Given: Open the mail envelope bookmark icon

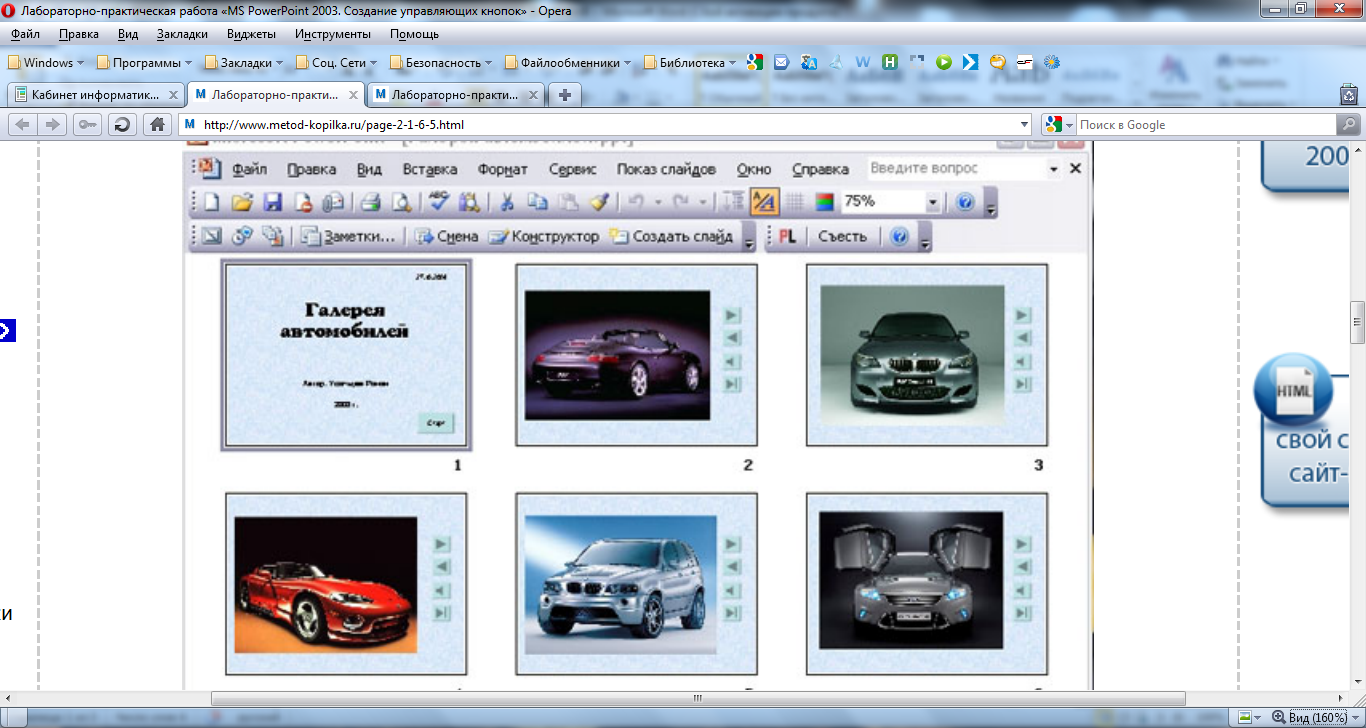Looking at the screenshot, I should tap(782, 62).
